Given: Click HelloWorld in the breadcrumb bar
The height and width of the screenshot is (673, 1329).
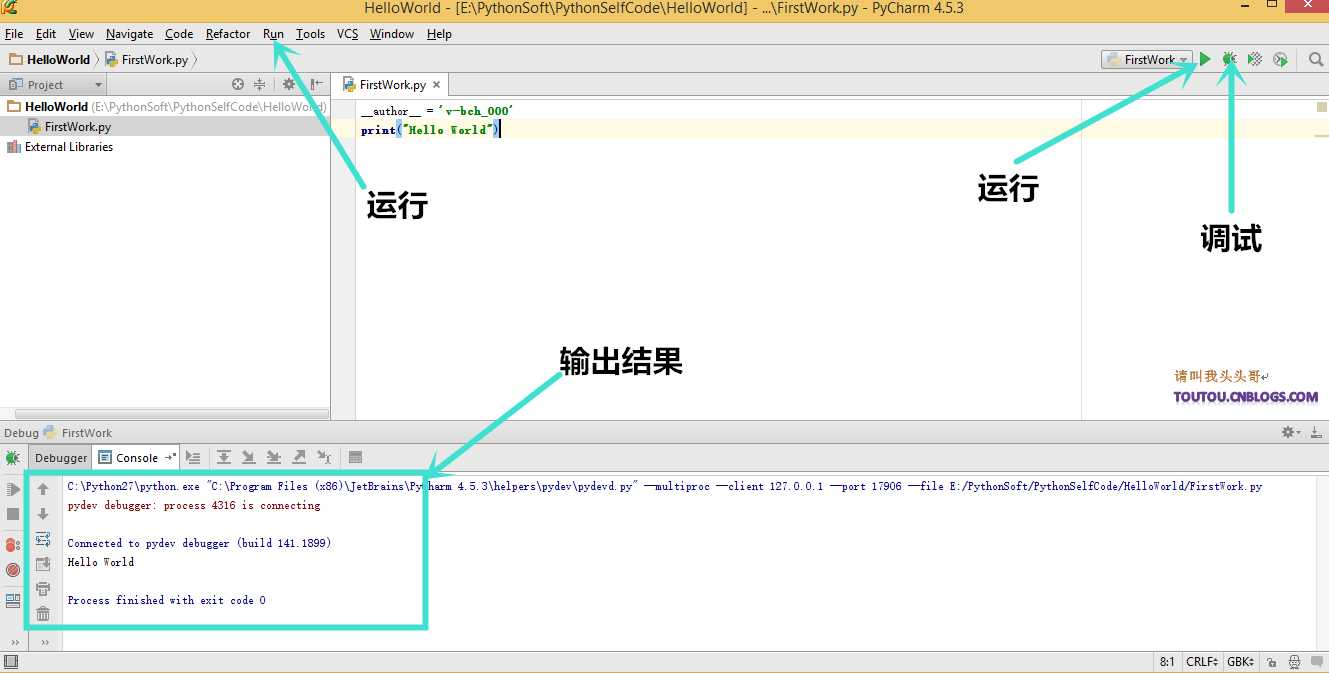Looking at the screenshot, I should 50,60.
